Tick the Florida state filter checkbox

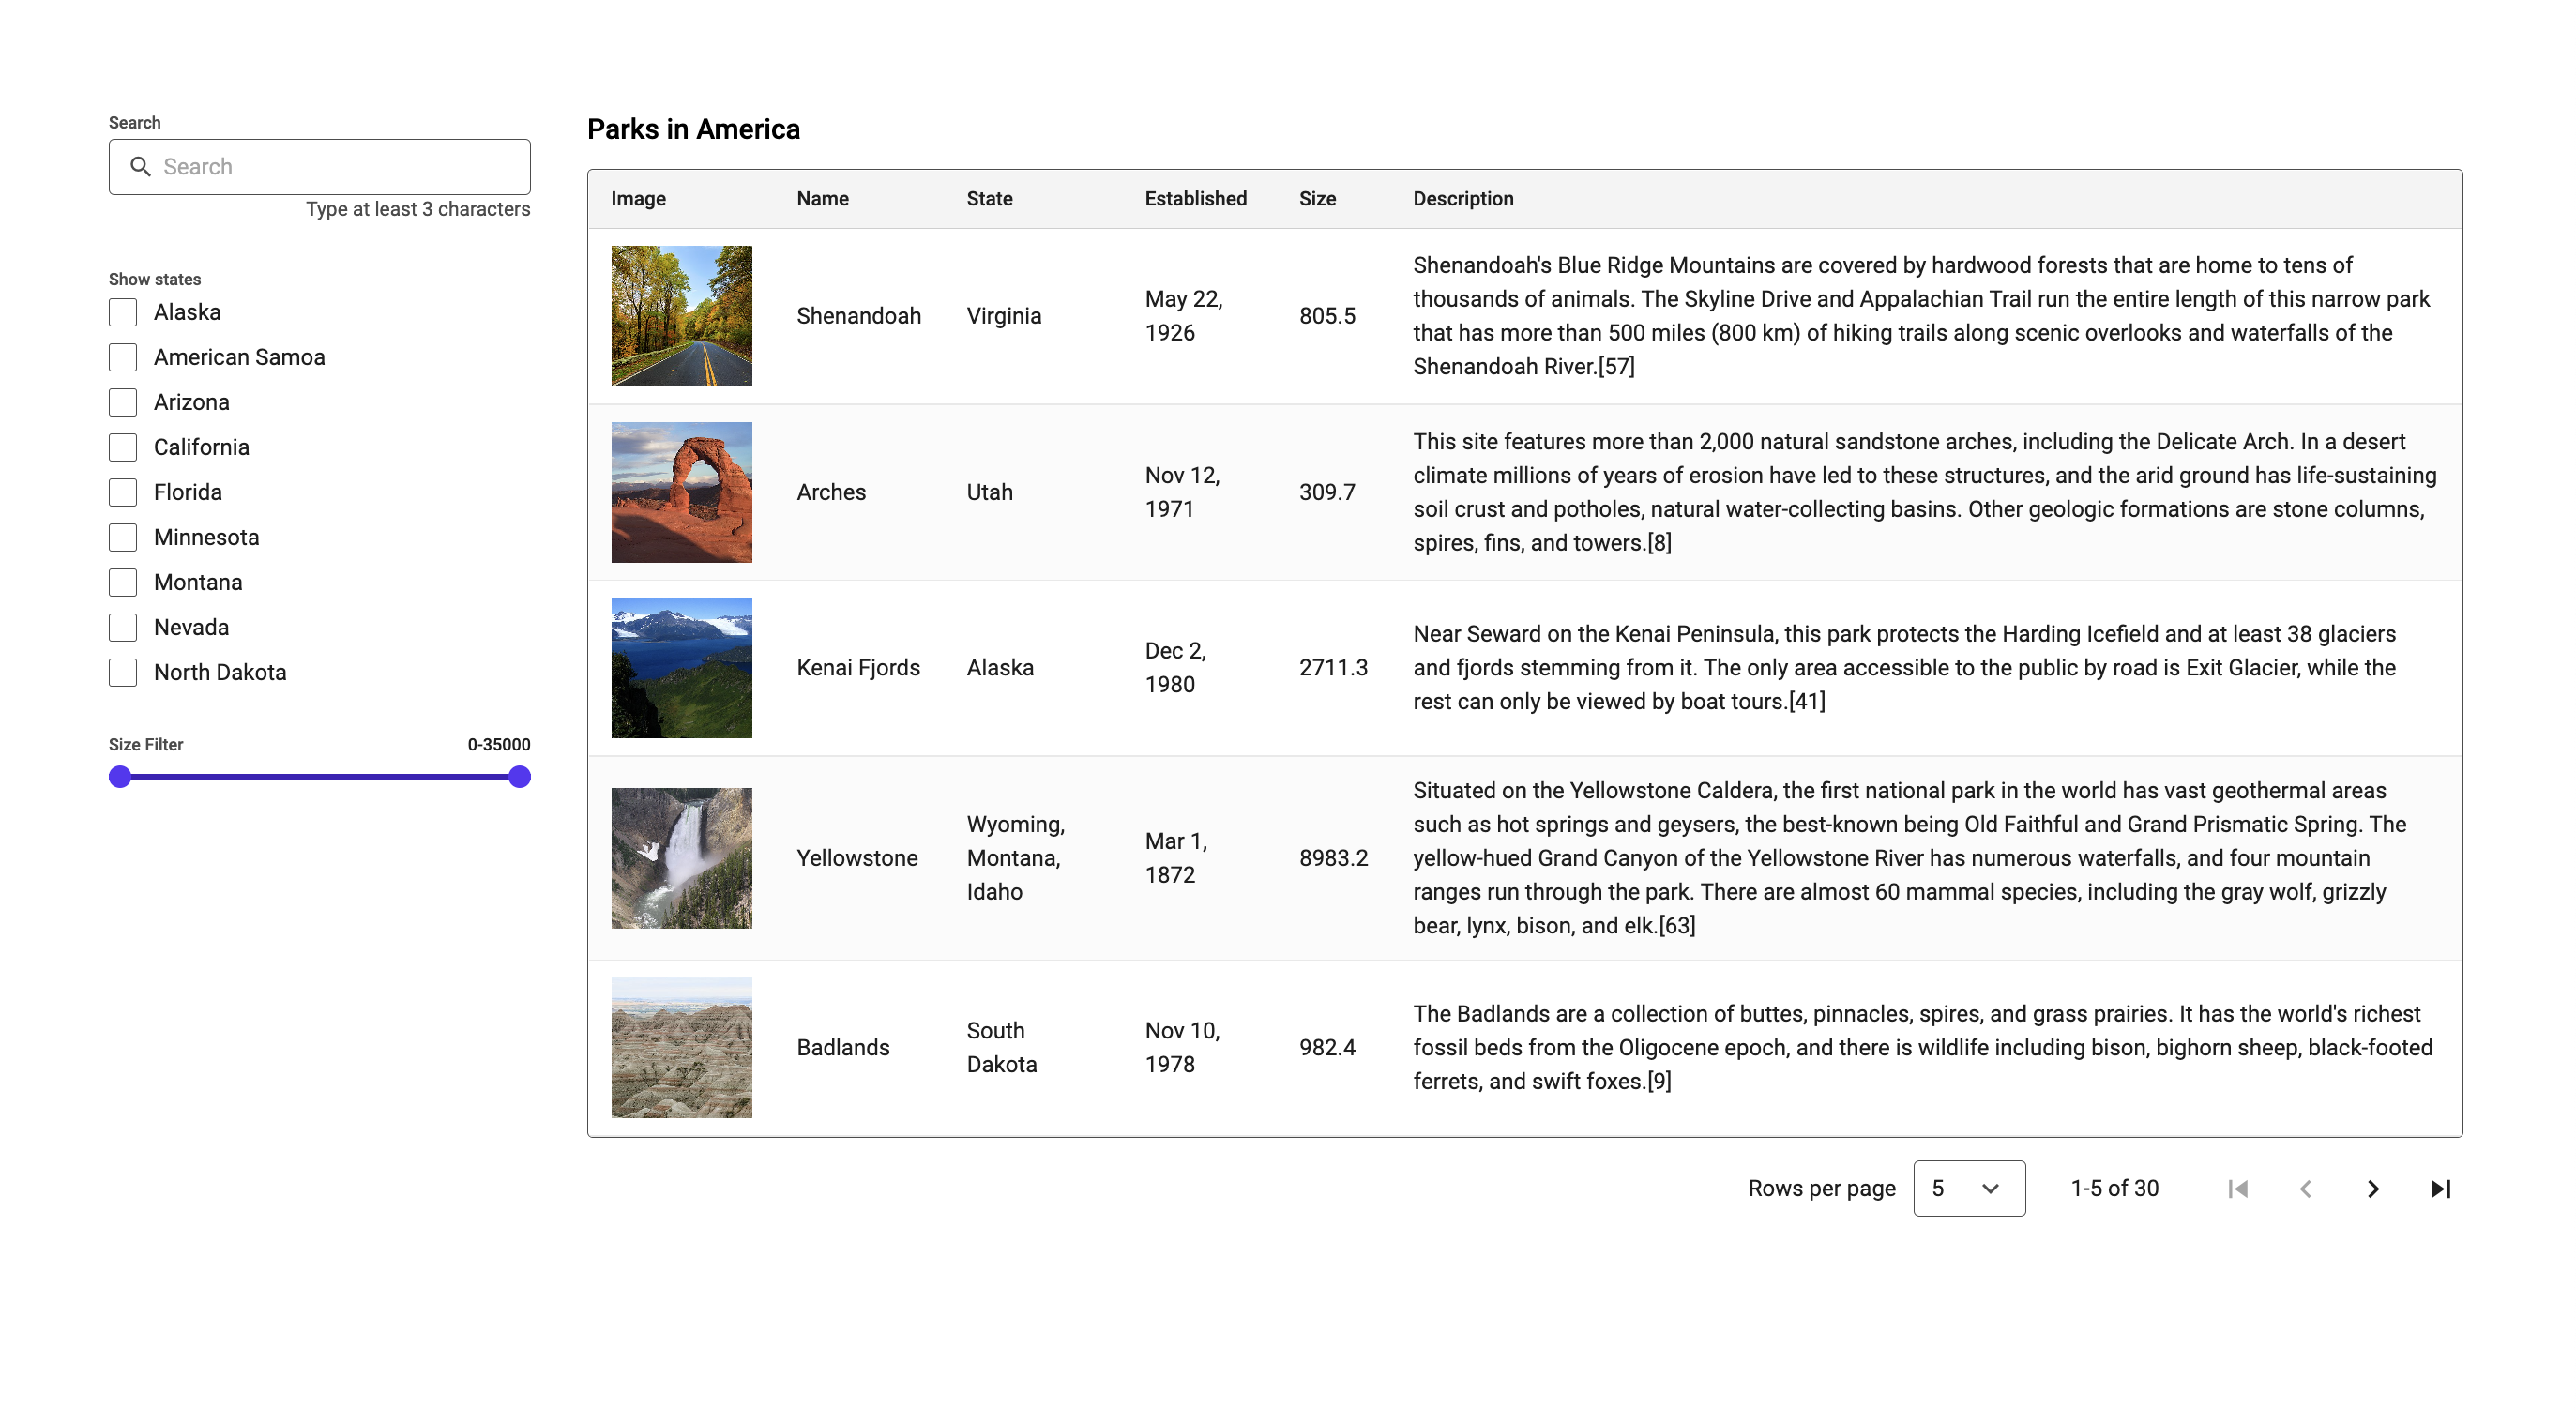(123, 492)
